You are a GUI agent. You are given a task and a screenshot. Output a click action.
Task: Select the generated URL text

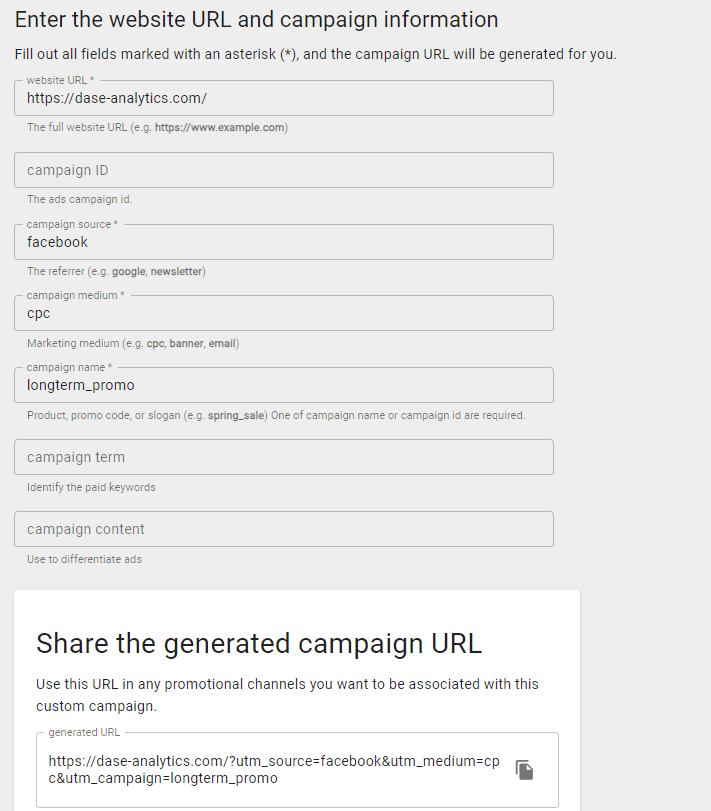[x=274, y=770]
